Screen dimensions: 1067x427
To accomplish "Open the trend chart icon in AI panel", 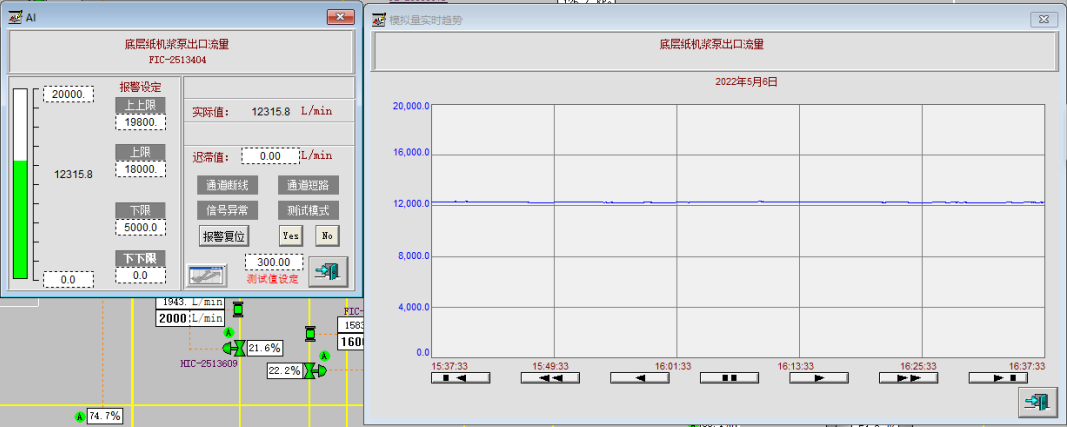I will [207, 274].
